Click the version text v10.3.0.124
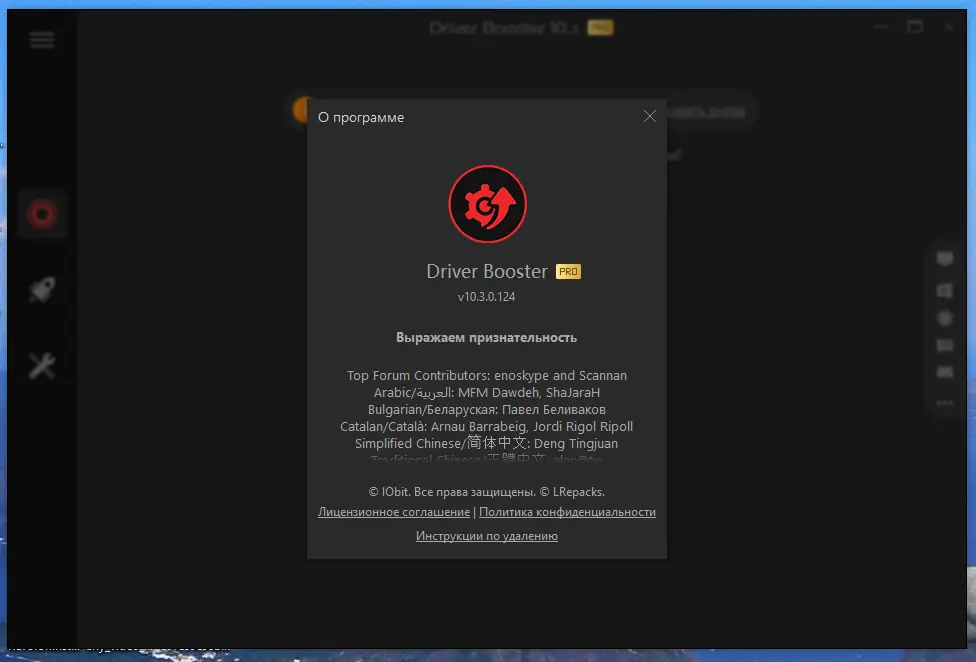The height and width of the screenshot is (662, 976). [486, 297]
